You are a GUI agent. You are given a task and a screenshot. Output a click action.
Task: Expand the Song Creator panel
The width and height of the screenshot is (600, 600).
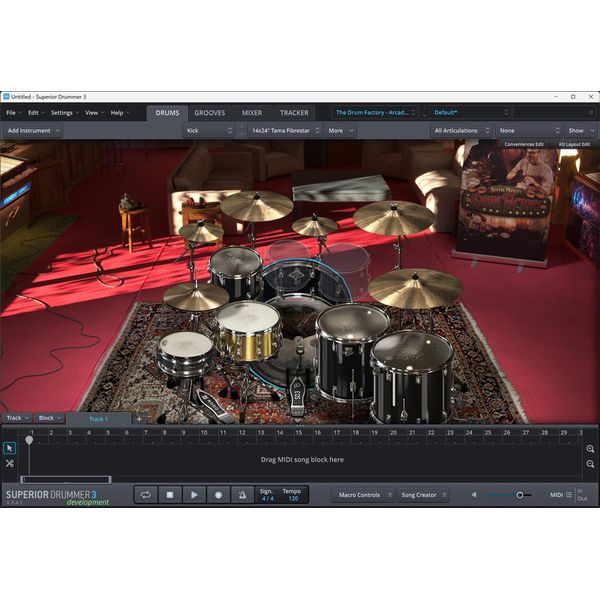[x=423, y=495]
